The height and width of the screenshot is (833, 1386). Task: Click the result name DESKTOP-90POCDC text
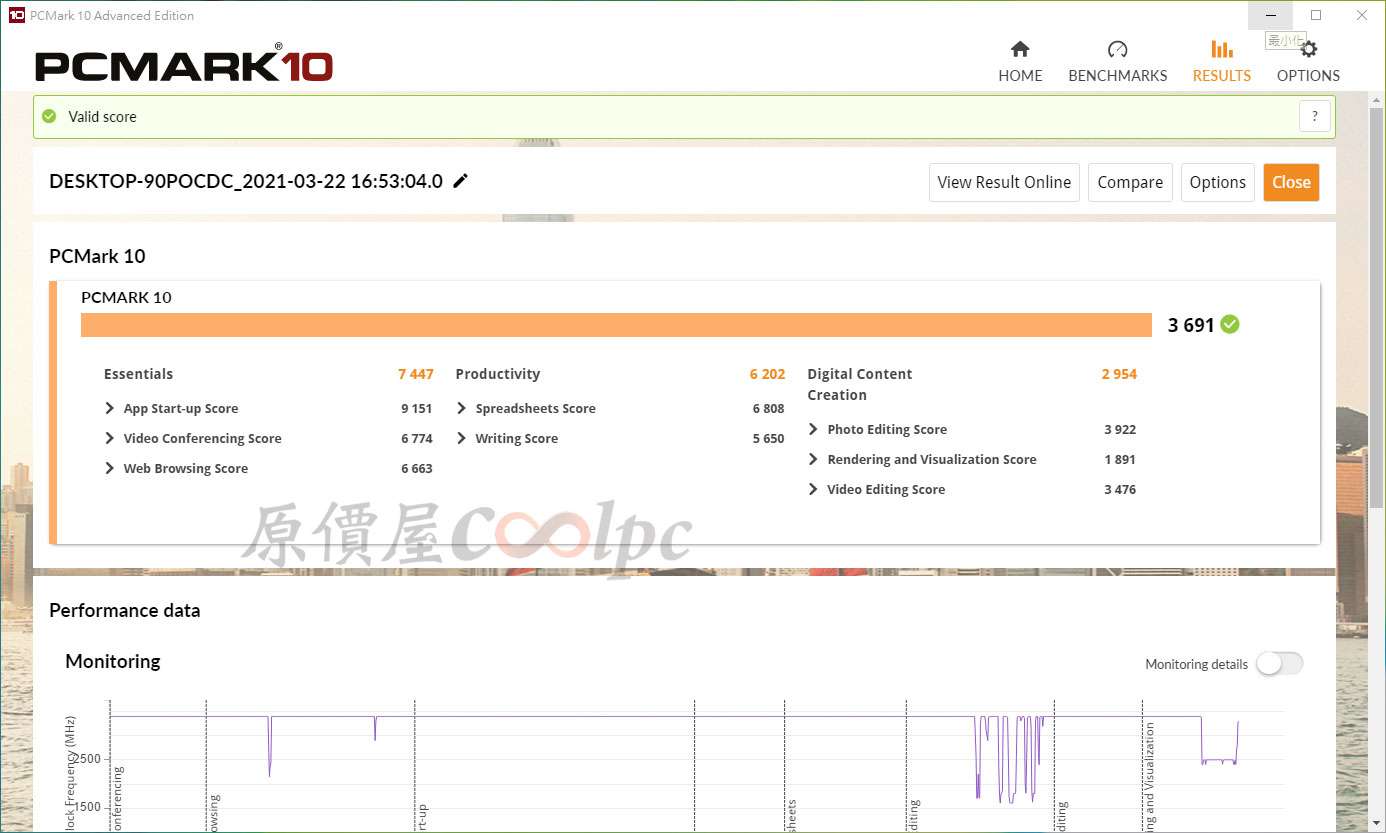246,181
